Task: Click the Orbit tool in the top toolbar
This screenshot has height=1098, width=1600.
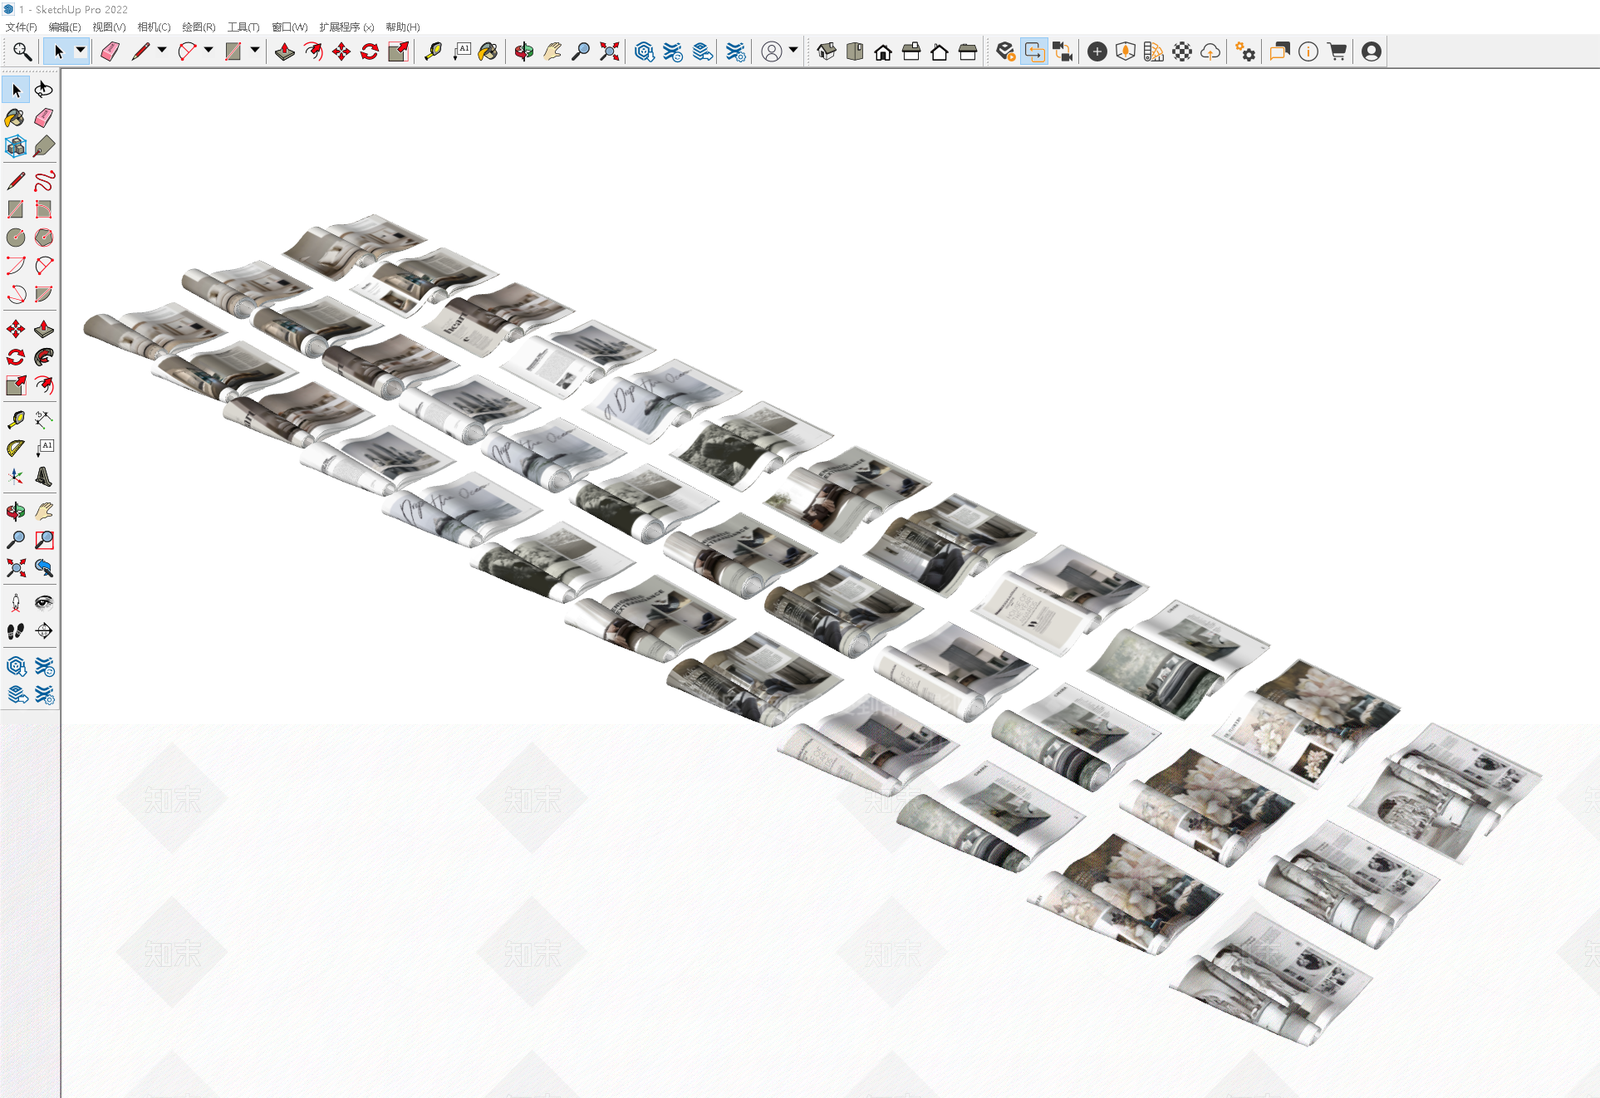Action: 524,52
